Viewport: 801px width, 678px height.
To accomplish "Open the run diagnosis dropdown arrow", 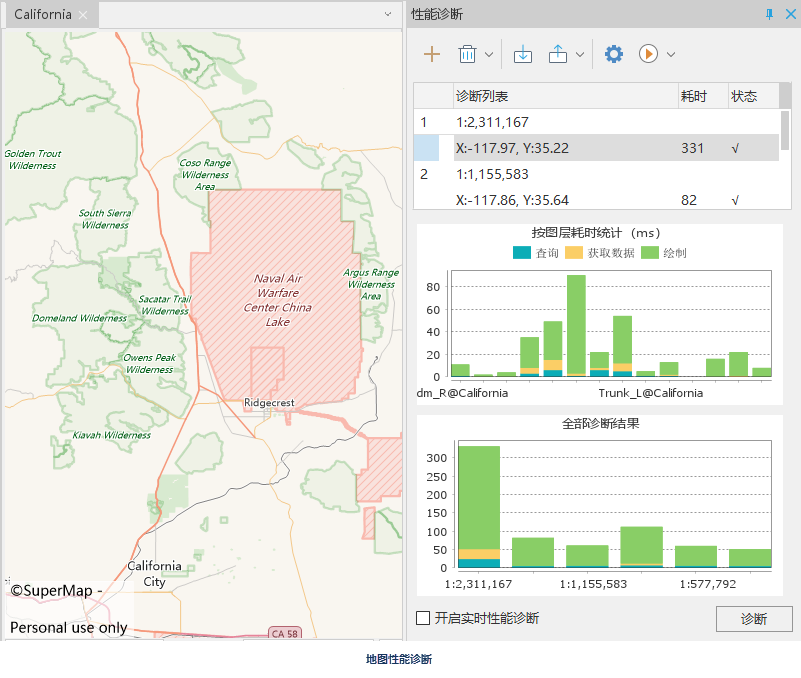I will [671, 54].
